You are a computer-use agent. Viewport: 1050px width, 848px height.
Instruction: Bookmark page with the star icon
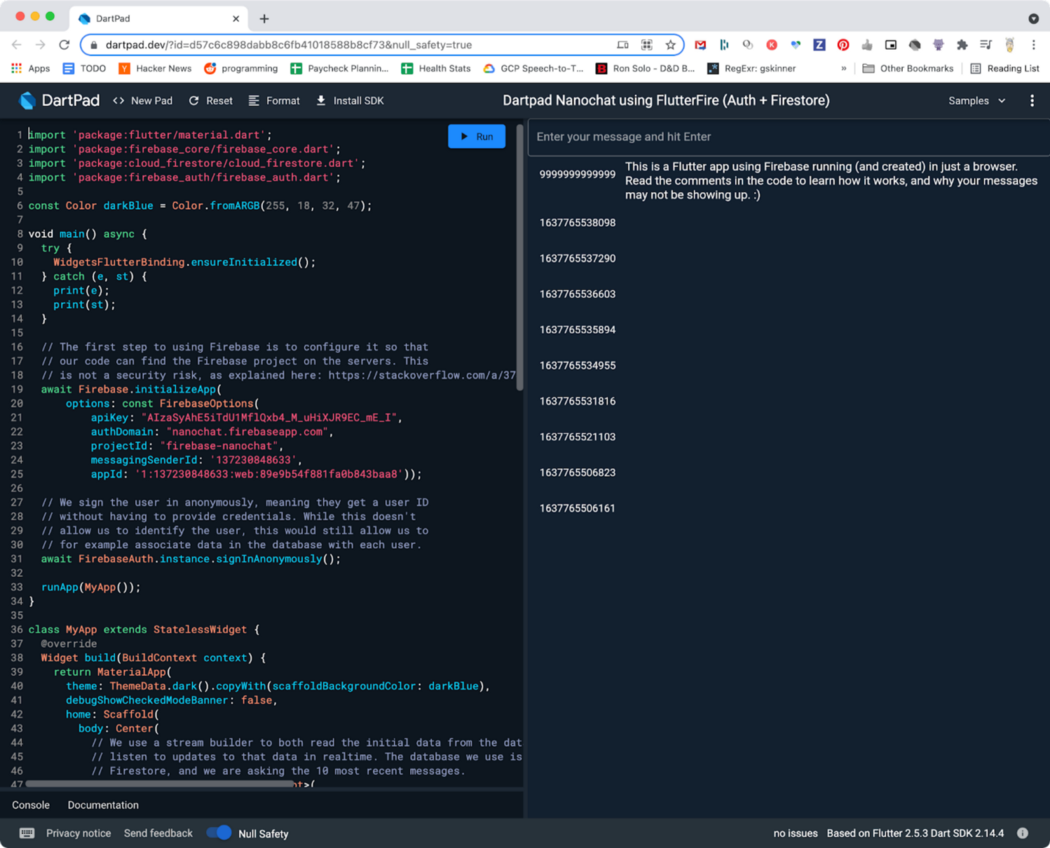pos(670,45)
